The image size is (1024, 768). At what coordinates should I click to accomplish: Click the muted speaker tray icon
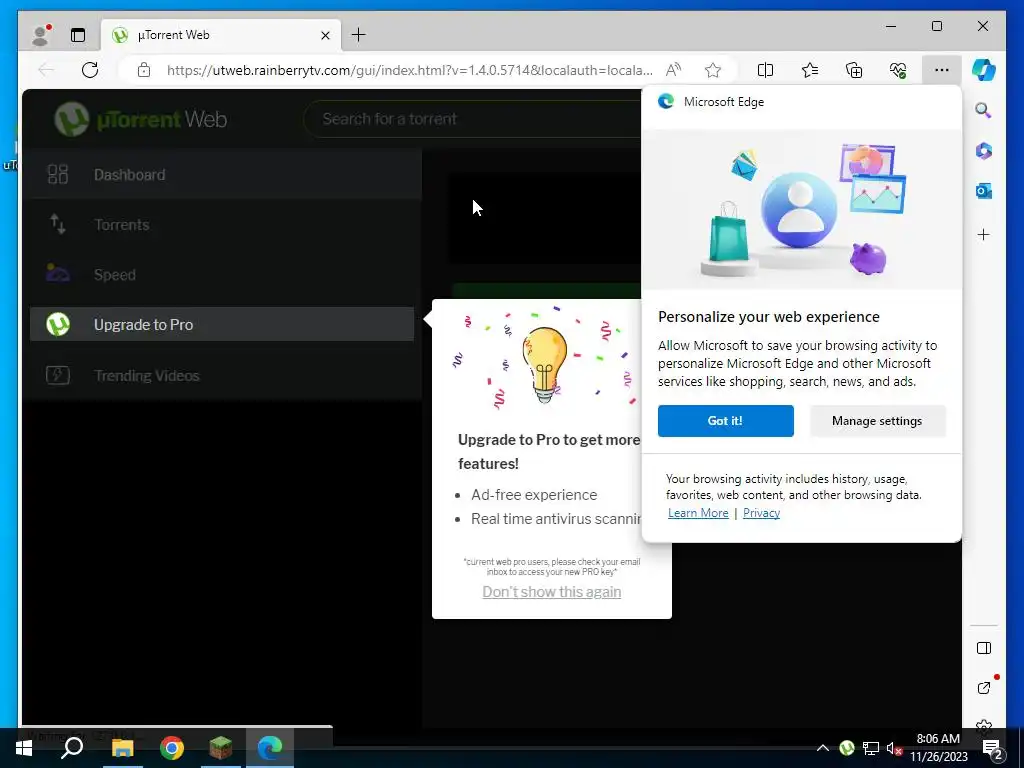pyautogui.click(x=894, y=748)
